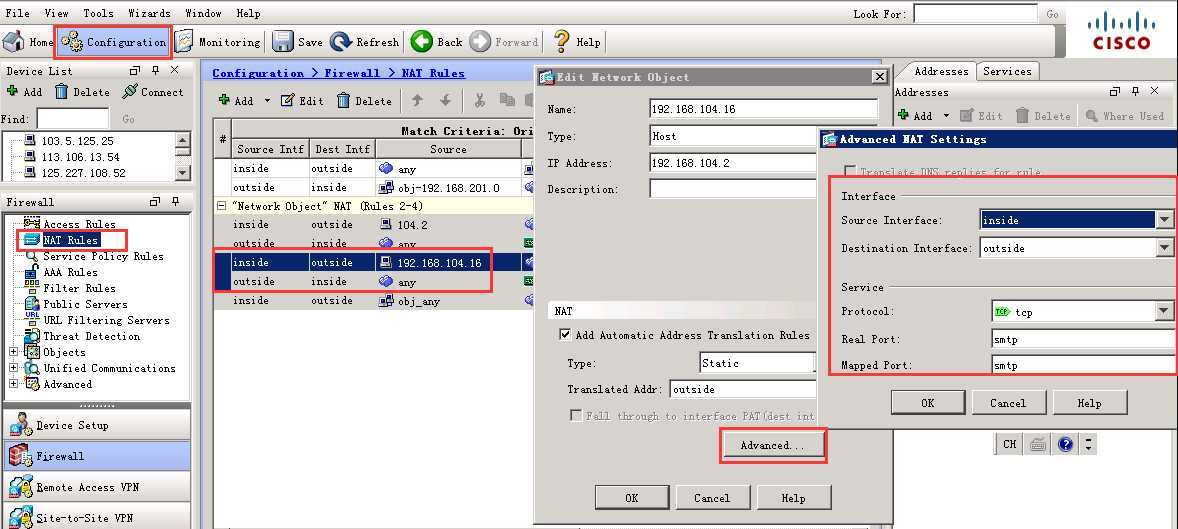The image size is (1178, 529).
Task: Click OK in Advanced NAT Settings
Action: click(928, 403)
